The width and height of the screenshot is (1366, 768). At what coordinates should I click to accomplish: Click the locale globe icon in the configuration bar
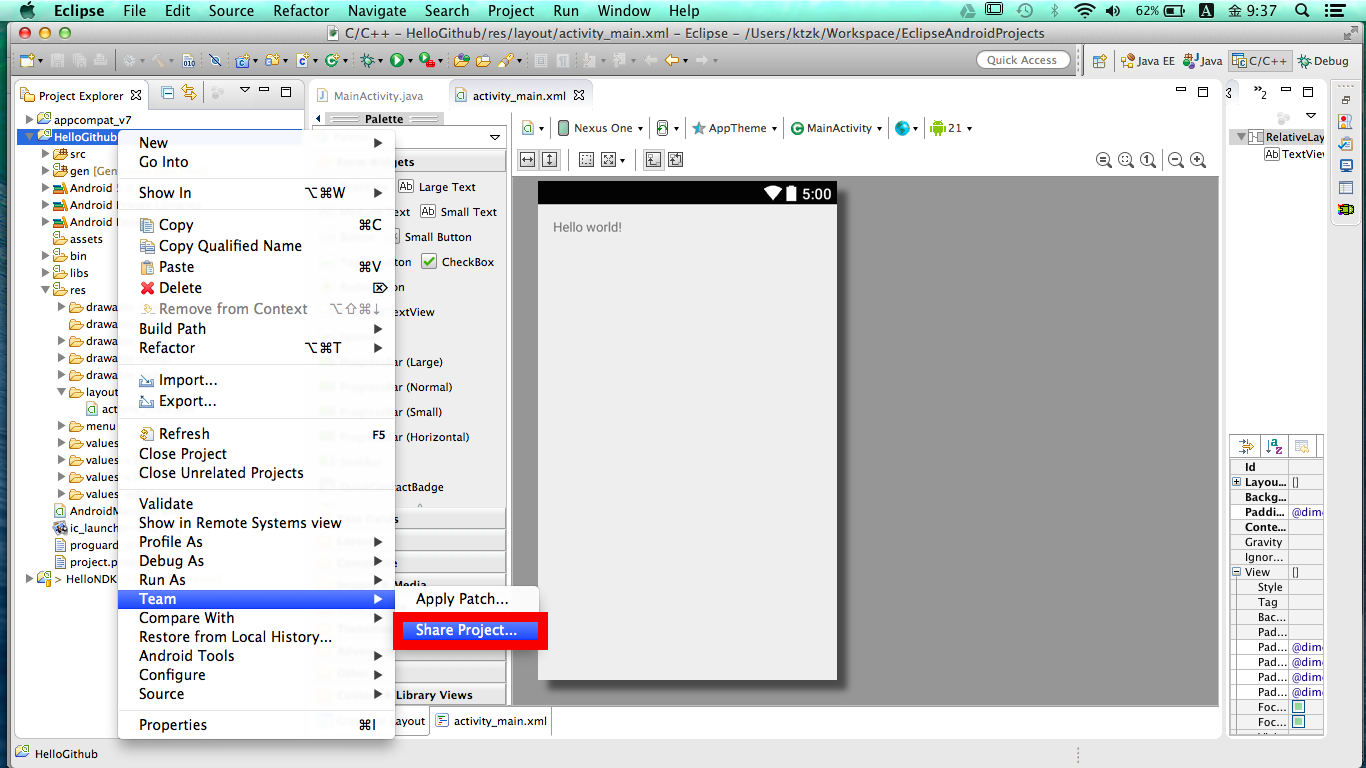pos(903,128)
